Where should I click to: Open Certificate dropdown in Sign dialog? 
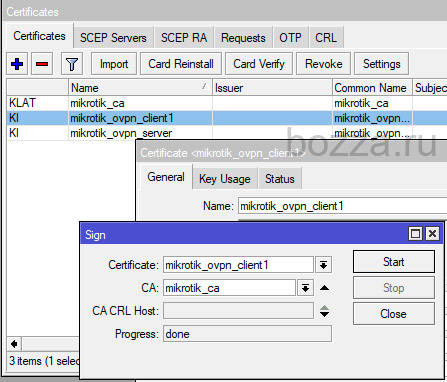click(323, 265)
